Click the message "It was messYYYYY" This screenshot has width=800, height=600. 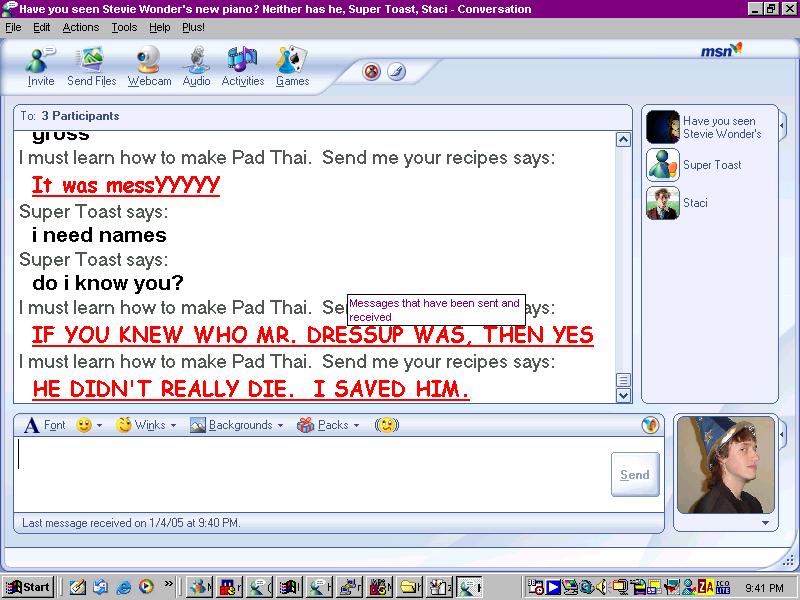pos(126,185)
